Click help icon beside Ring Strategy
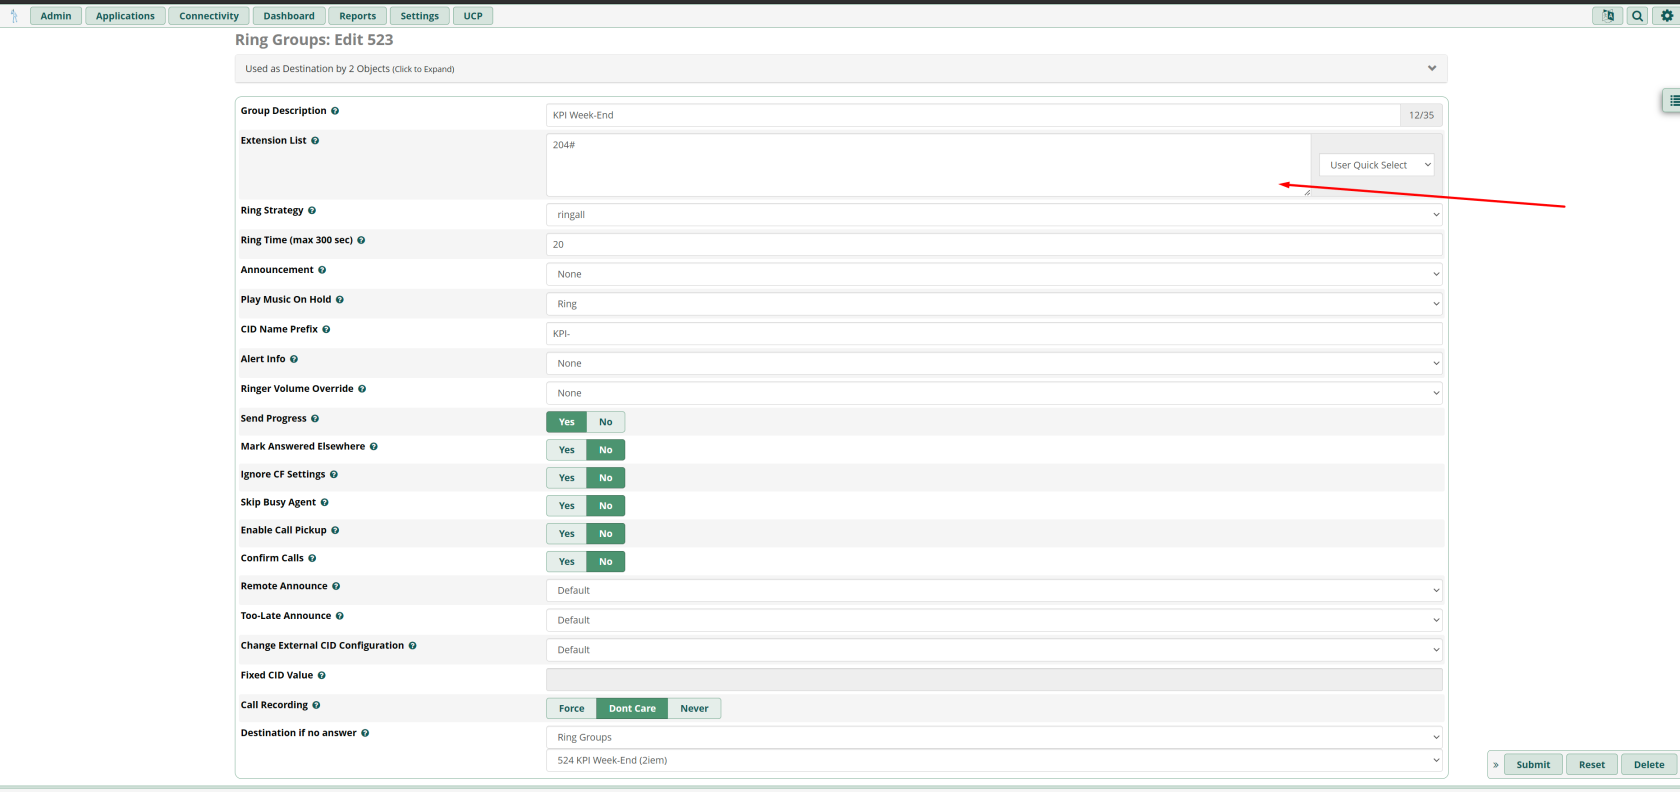Image resolution: width=1680 pixels, height=792 pixels. 312,211
